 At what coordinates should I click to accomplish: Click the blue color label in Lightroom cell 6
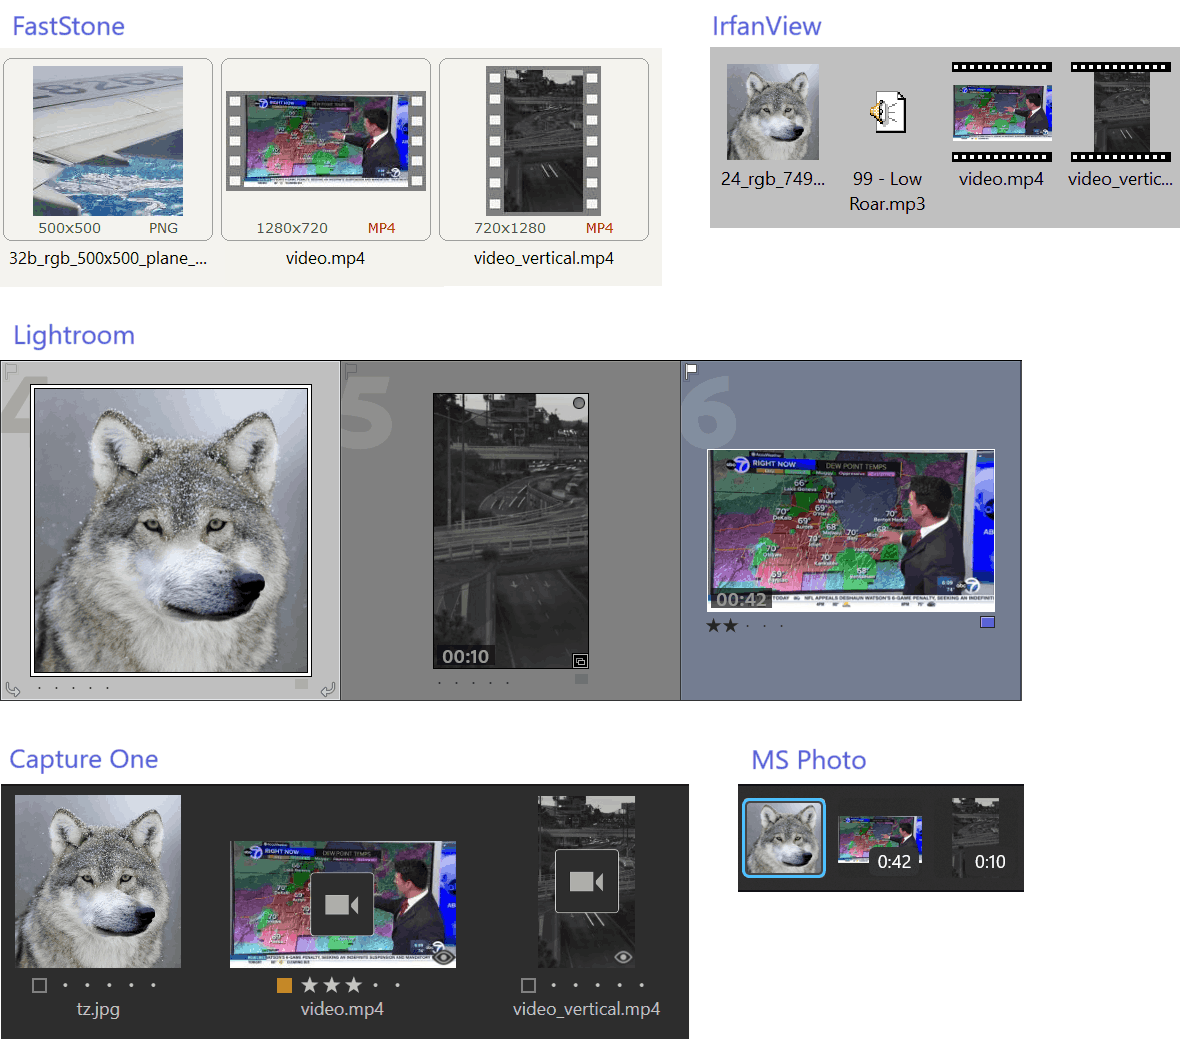pyautogui.click(x=987, y=622)
